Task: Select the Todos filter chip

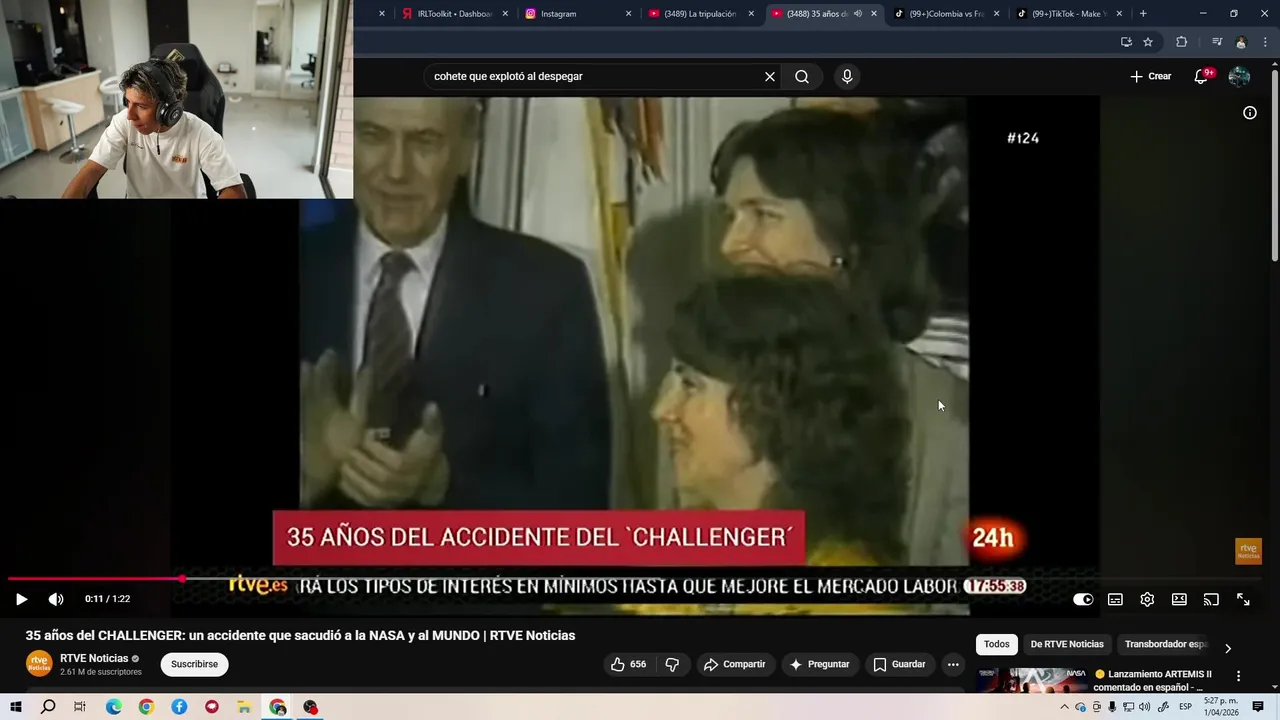Action: pos(996,645)
